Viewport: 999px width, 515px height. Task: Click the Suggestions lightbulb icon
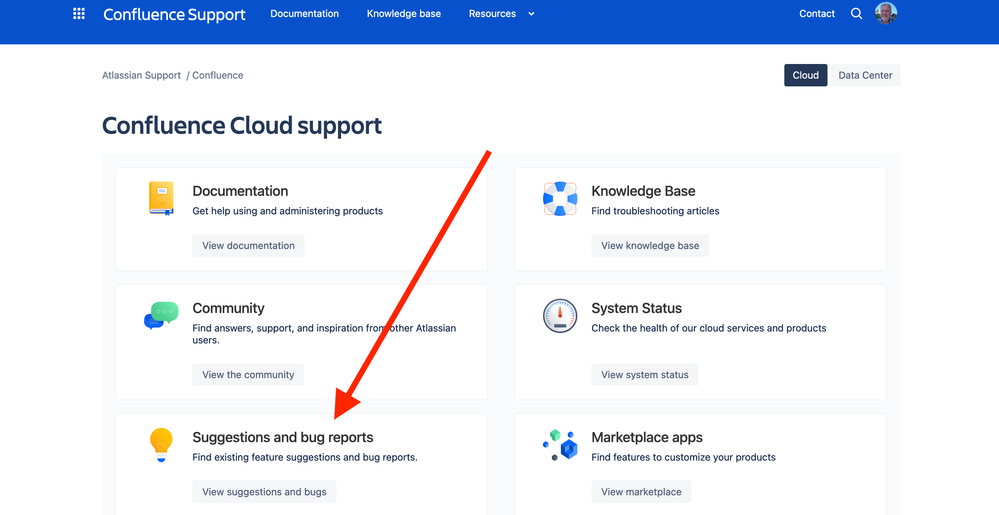(161, 445)
